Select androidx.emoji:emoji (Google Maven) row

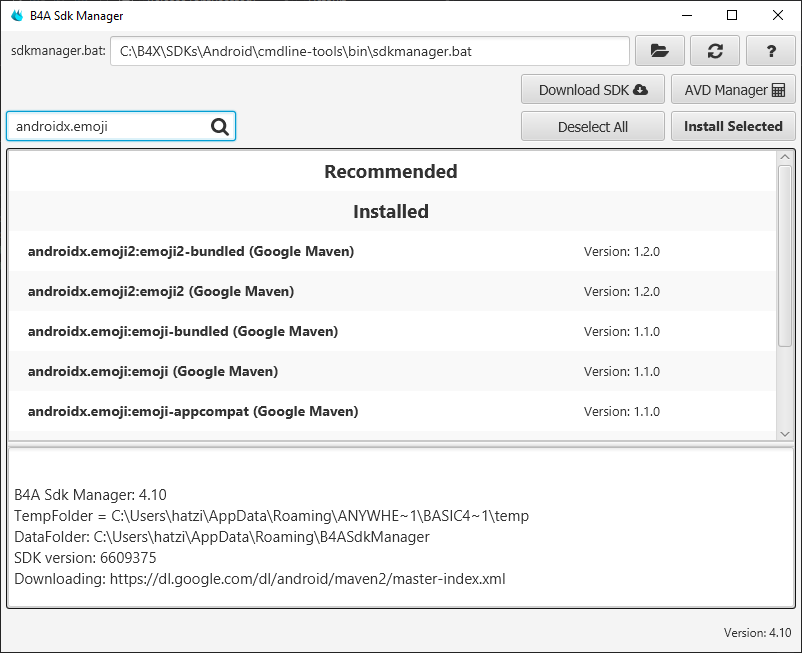coord(392,371)
